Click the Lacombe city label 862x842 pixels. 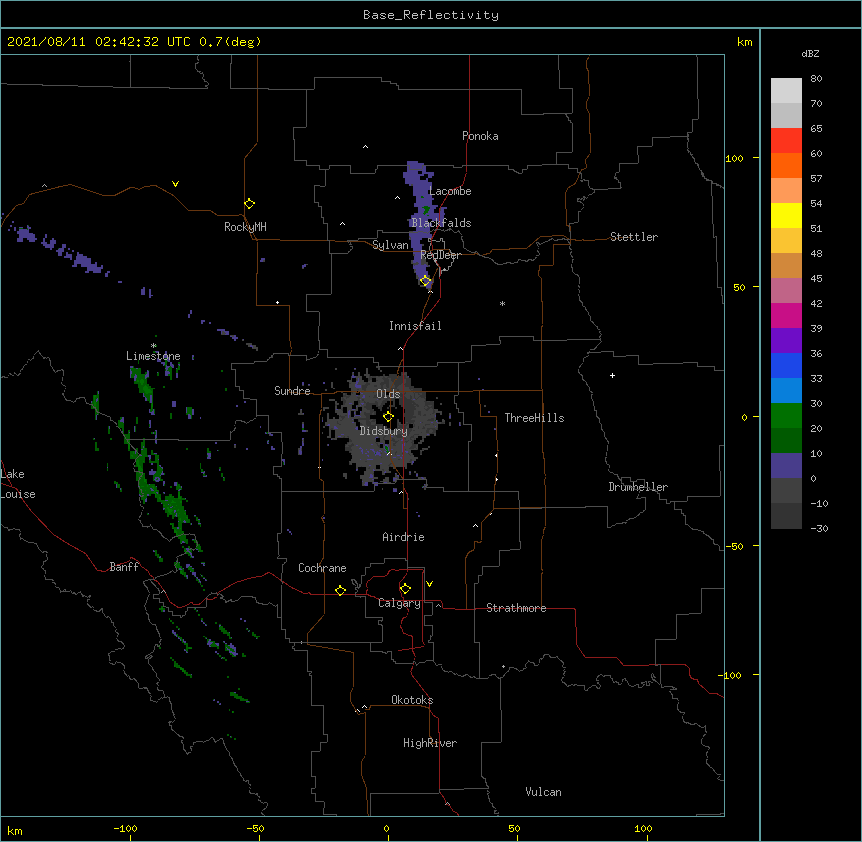click(450, 191)
